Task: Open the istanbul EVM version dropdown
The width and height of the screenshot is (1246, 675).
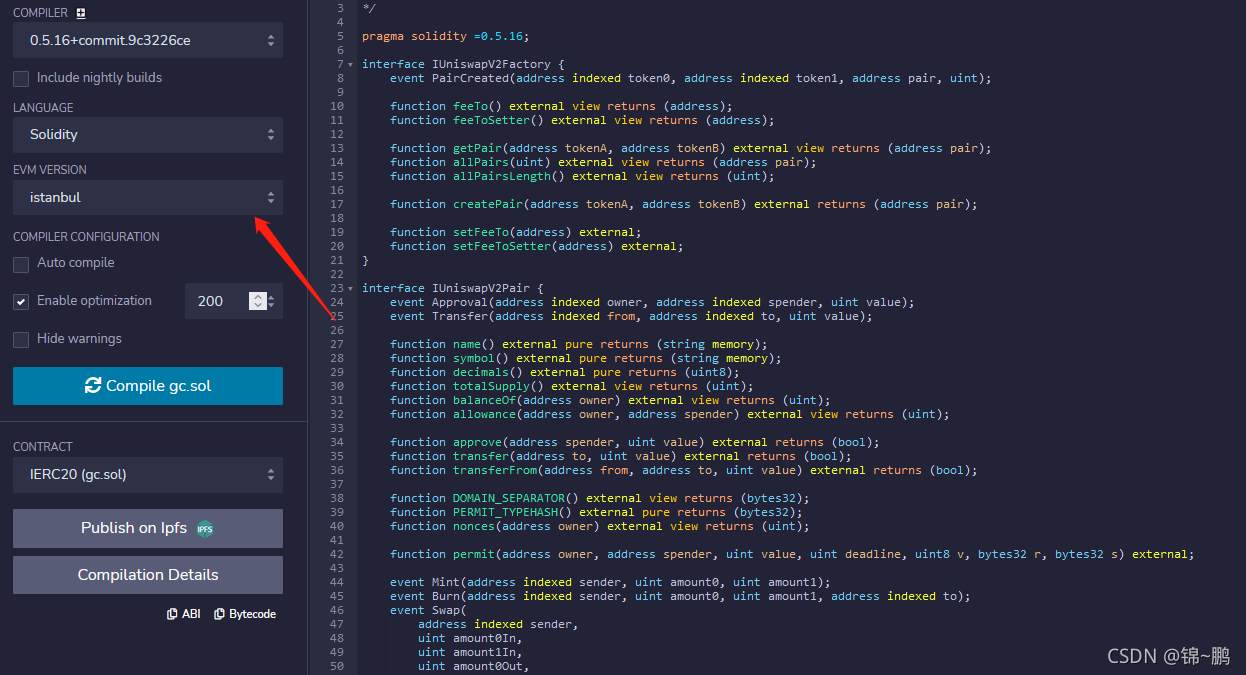Action: coord(148,197)
